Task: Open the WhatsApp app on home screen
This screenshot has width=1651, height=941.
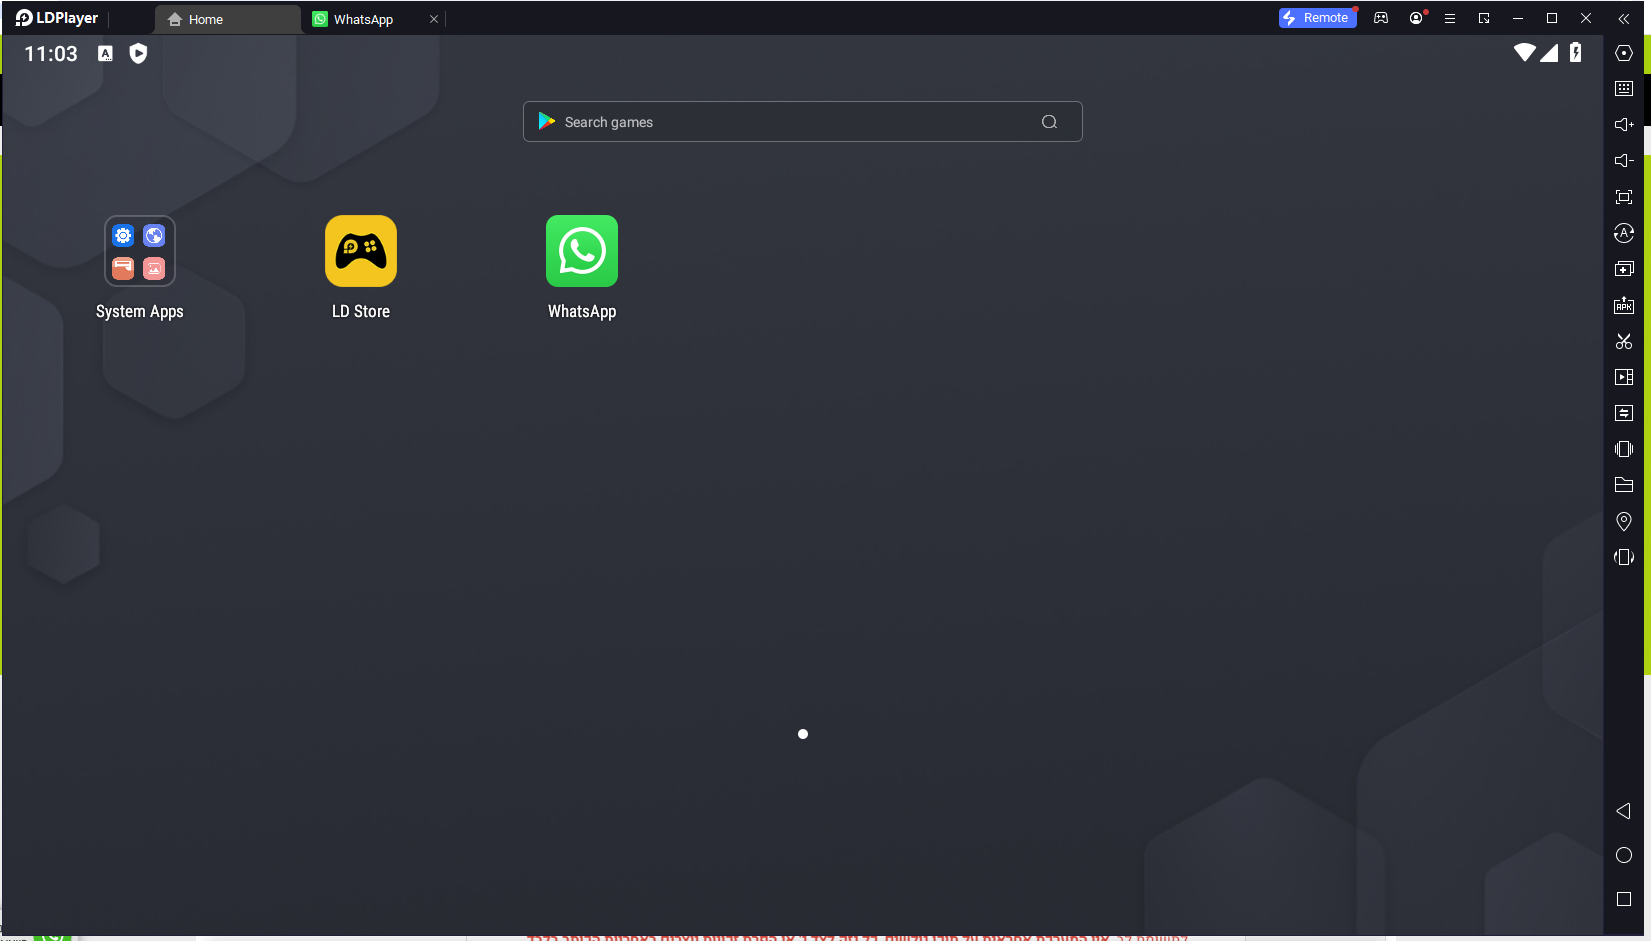Action: click(x=582, y=251)
